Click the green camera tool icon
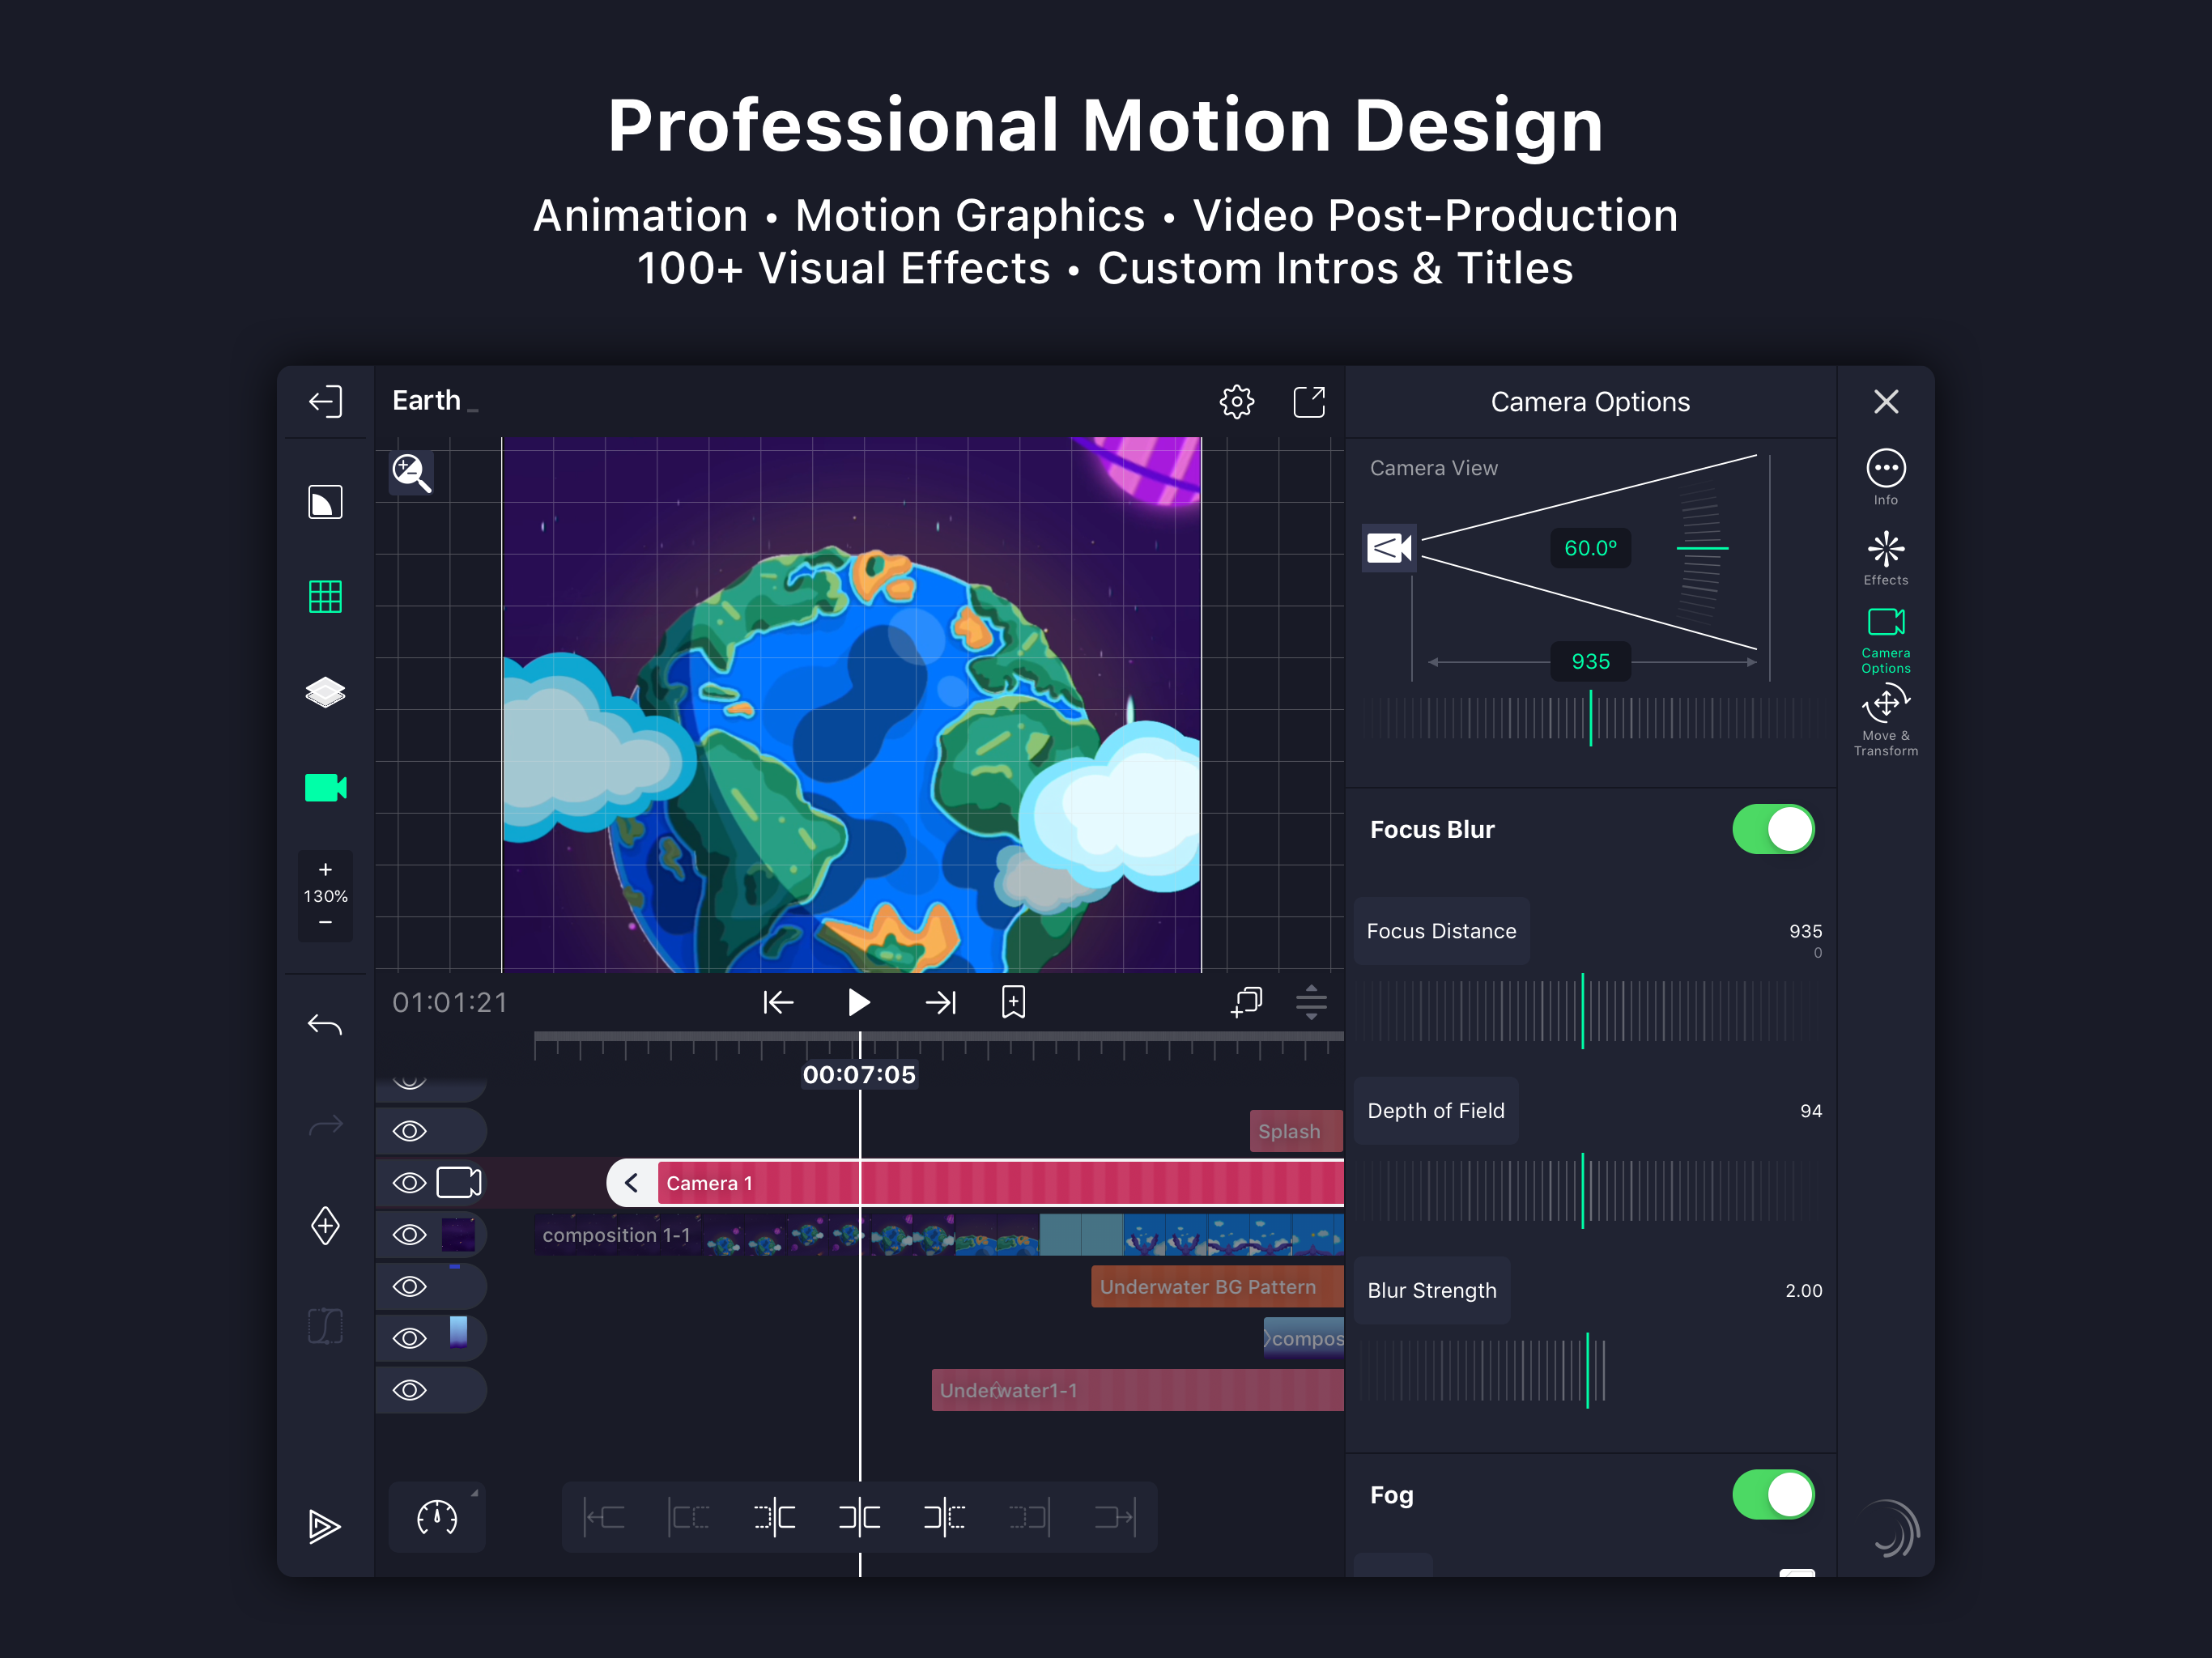Screen dimensions: 2212x1658 pyautogui.click(x=325, y=787)
